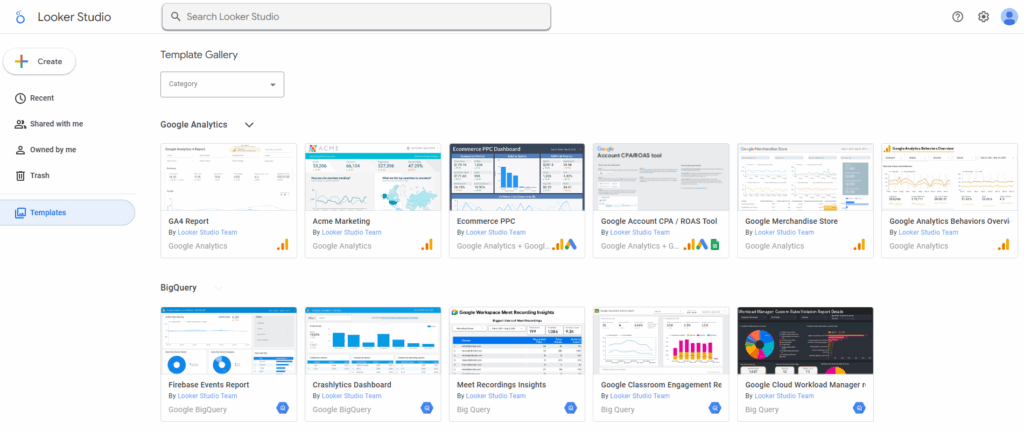Open the Crashlytics Dashboard template thumbnail

click(373, 340)
